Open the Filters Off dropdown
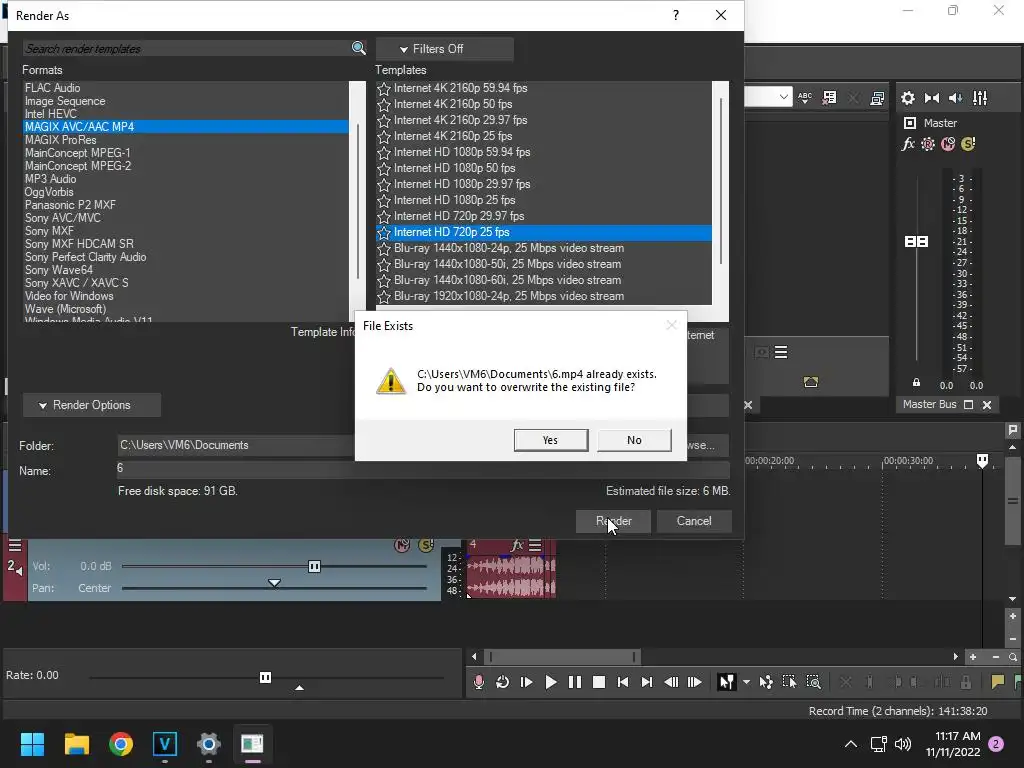 pos(444,49)
